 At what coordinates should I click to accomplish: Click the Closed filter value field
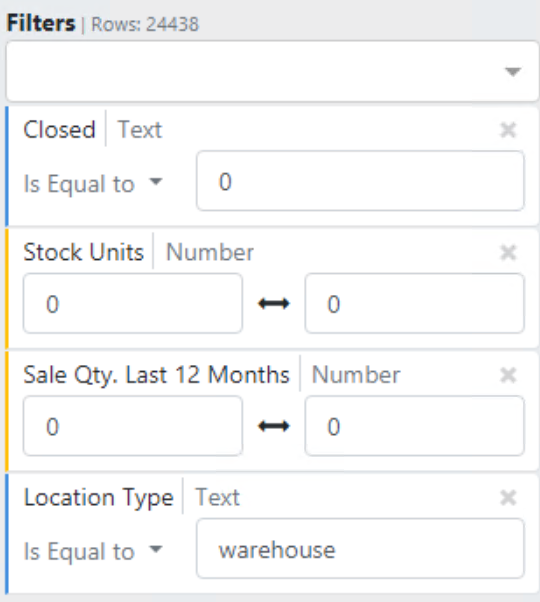360,181
